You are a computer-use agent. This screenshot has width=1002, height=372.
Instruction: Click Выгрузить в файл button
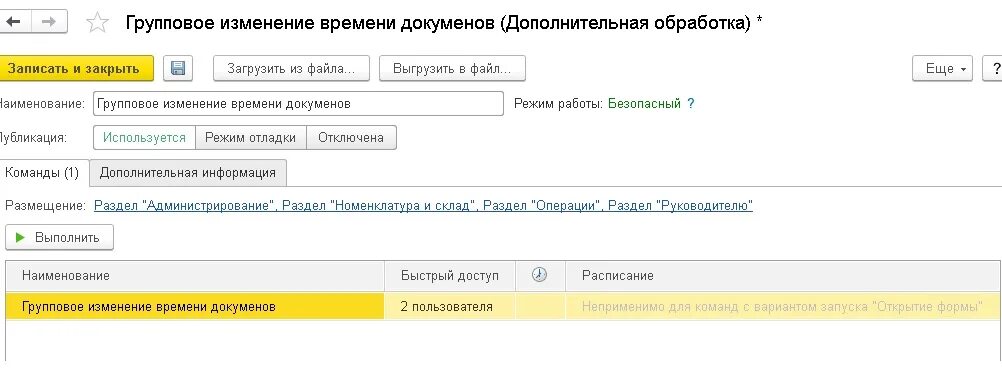(x=452, y=68)
